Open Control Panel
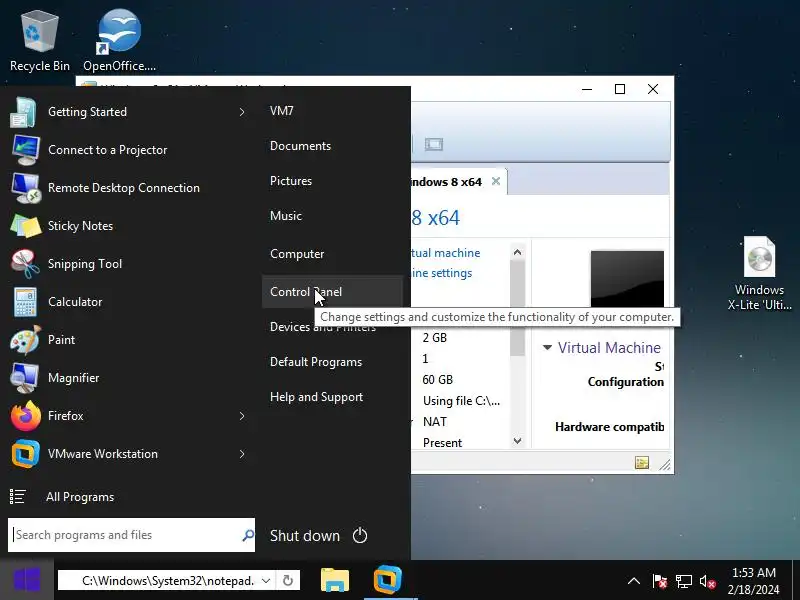800x600 pixels. 332,292
